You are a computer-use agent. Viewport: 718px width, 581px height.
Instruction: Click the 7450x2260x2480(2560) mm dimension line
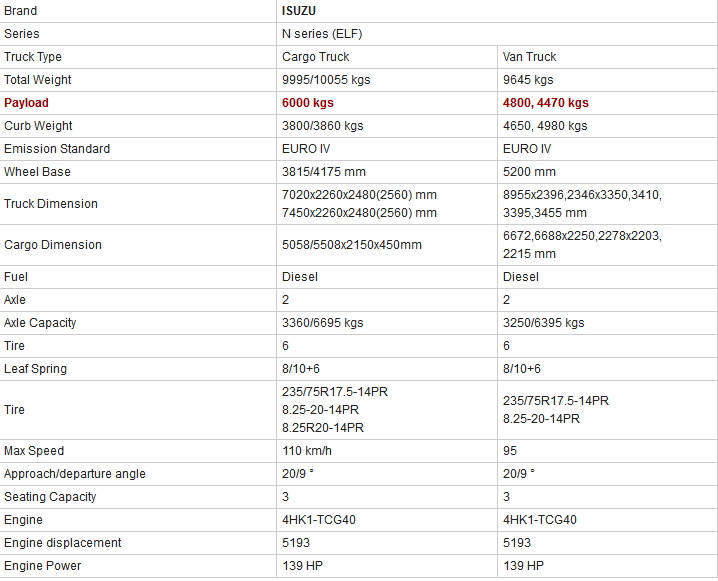click(359, 213)
